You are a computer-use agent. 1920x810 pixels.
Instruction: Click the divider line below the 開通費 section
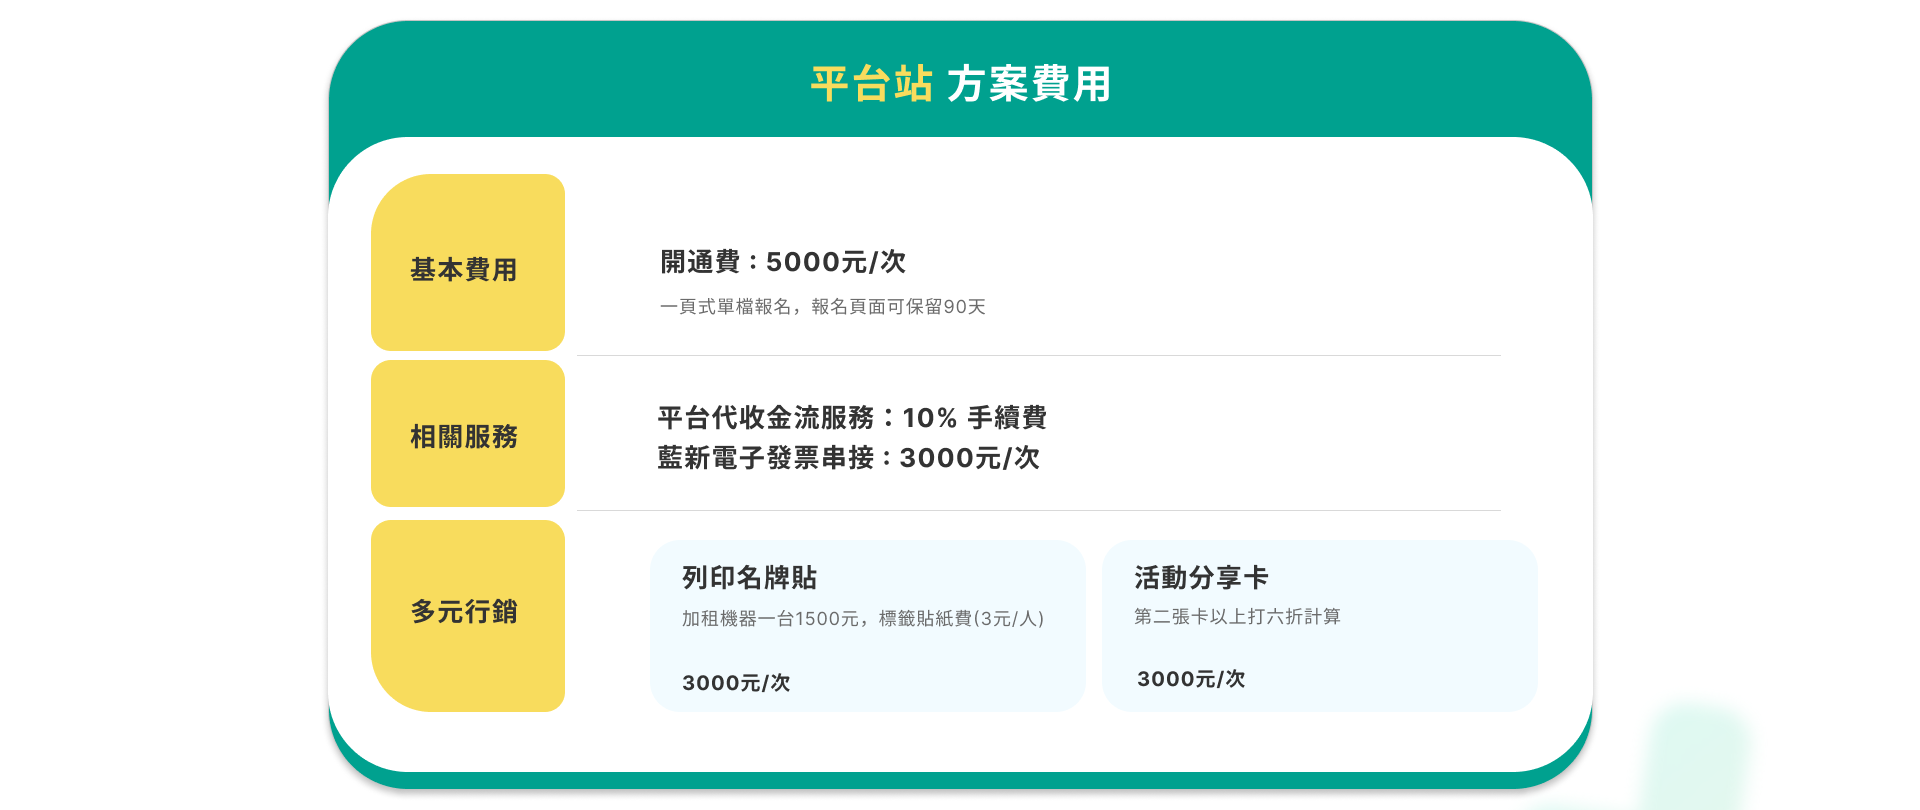tap(1038, 355)
